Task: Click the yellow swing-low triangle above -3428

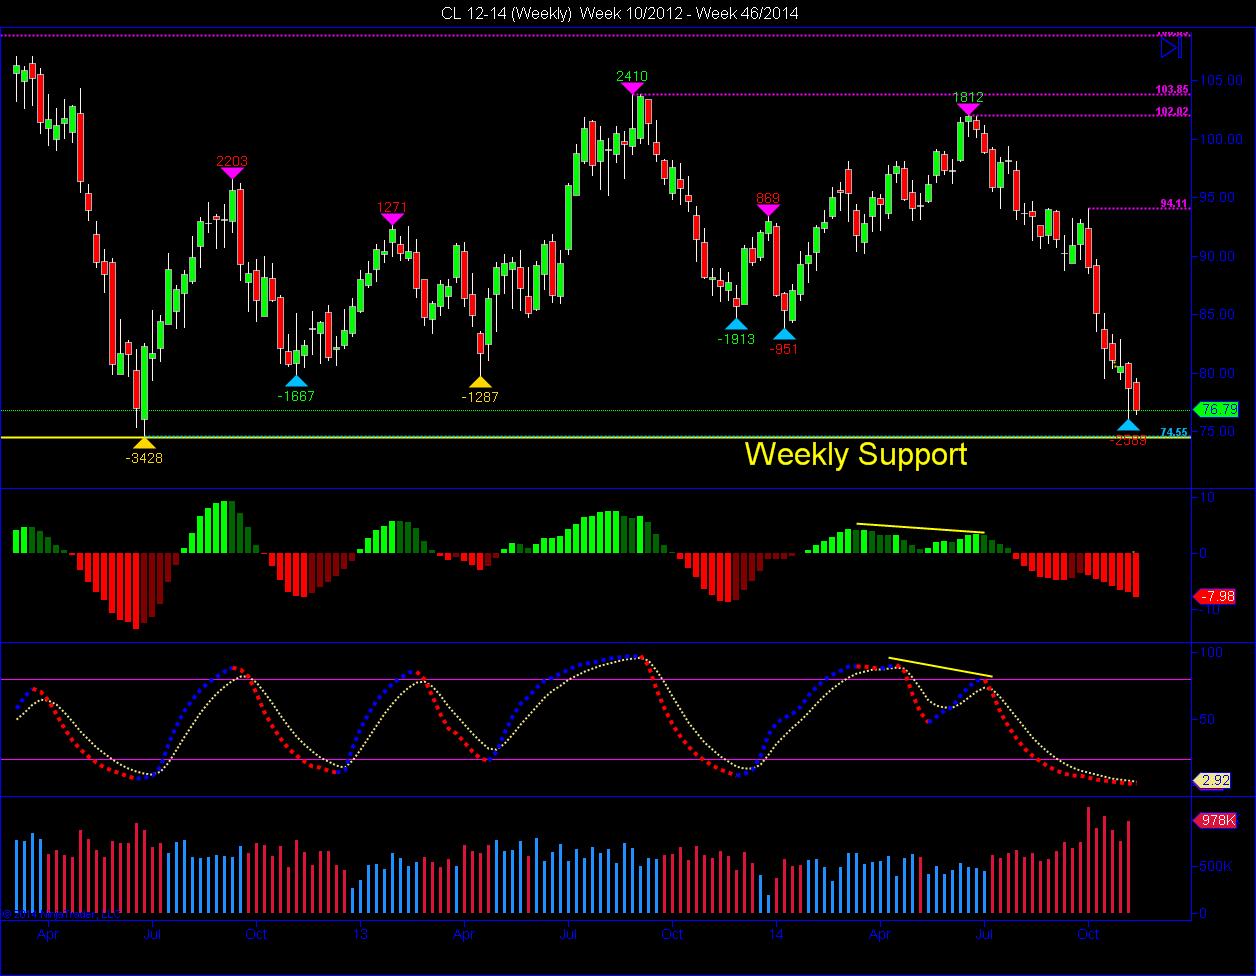Action: [x=145, y=442]
